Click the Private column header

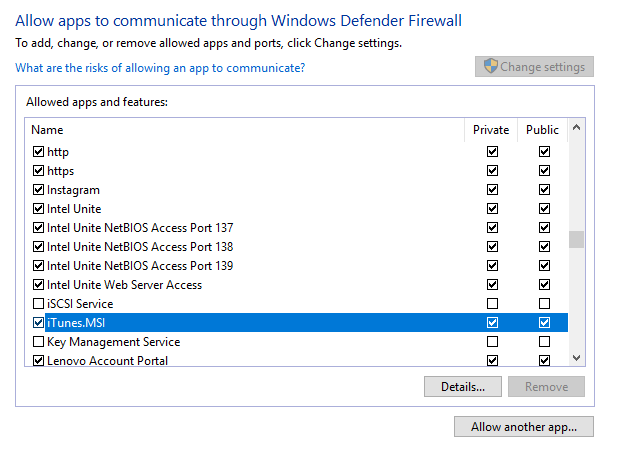tap(491, 130)
